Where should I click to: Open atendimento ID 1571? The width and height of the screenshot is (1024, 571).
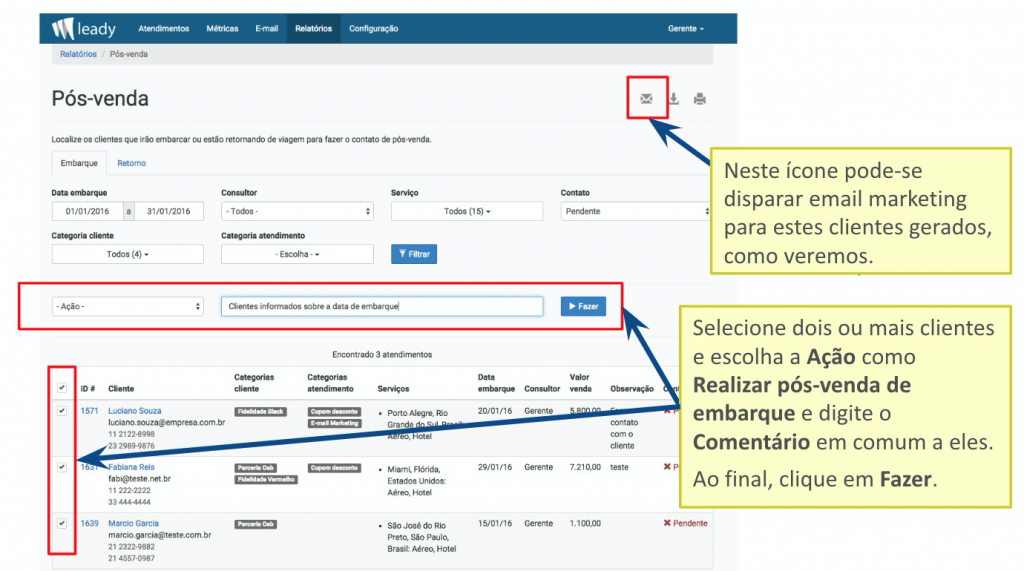tap(89, 411)
